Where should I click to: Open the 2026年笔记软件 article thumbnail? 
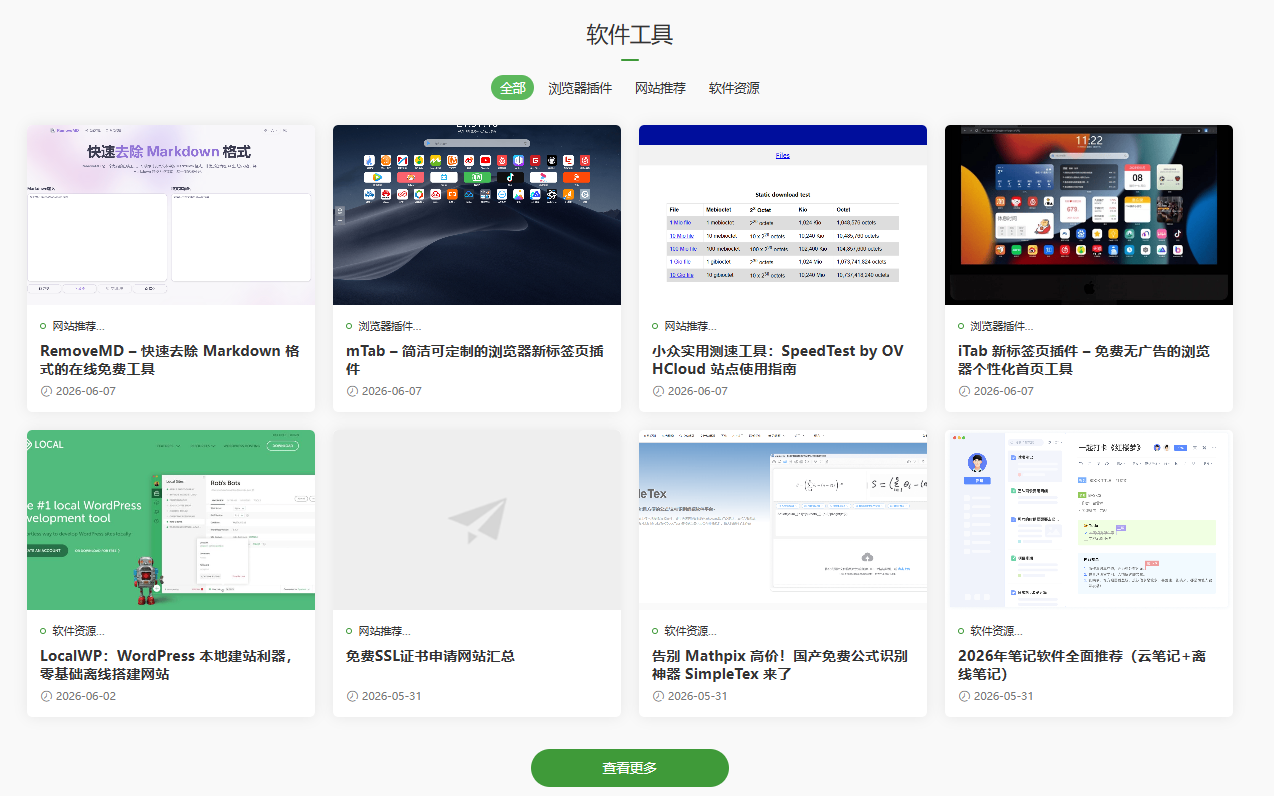click(x=1089, y=520)
